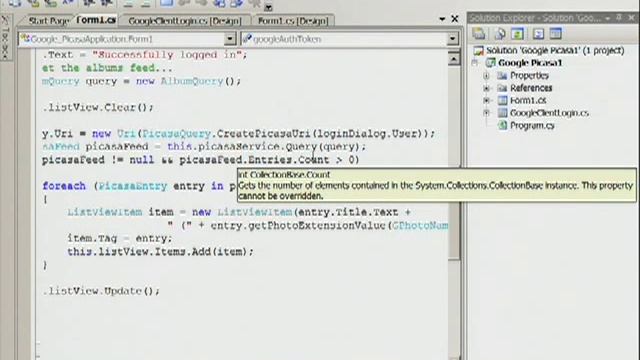Open Properties from Solution Explorer toolbar

(x=479, y=33)
